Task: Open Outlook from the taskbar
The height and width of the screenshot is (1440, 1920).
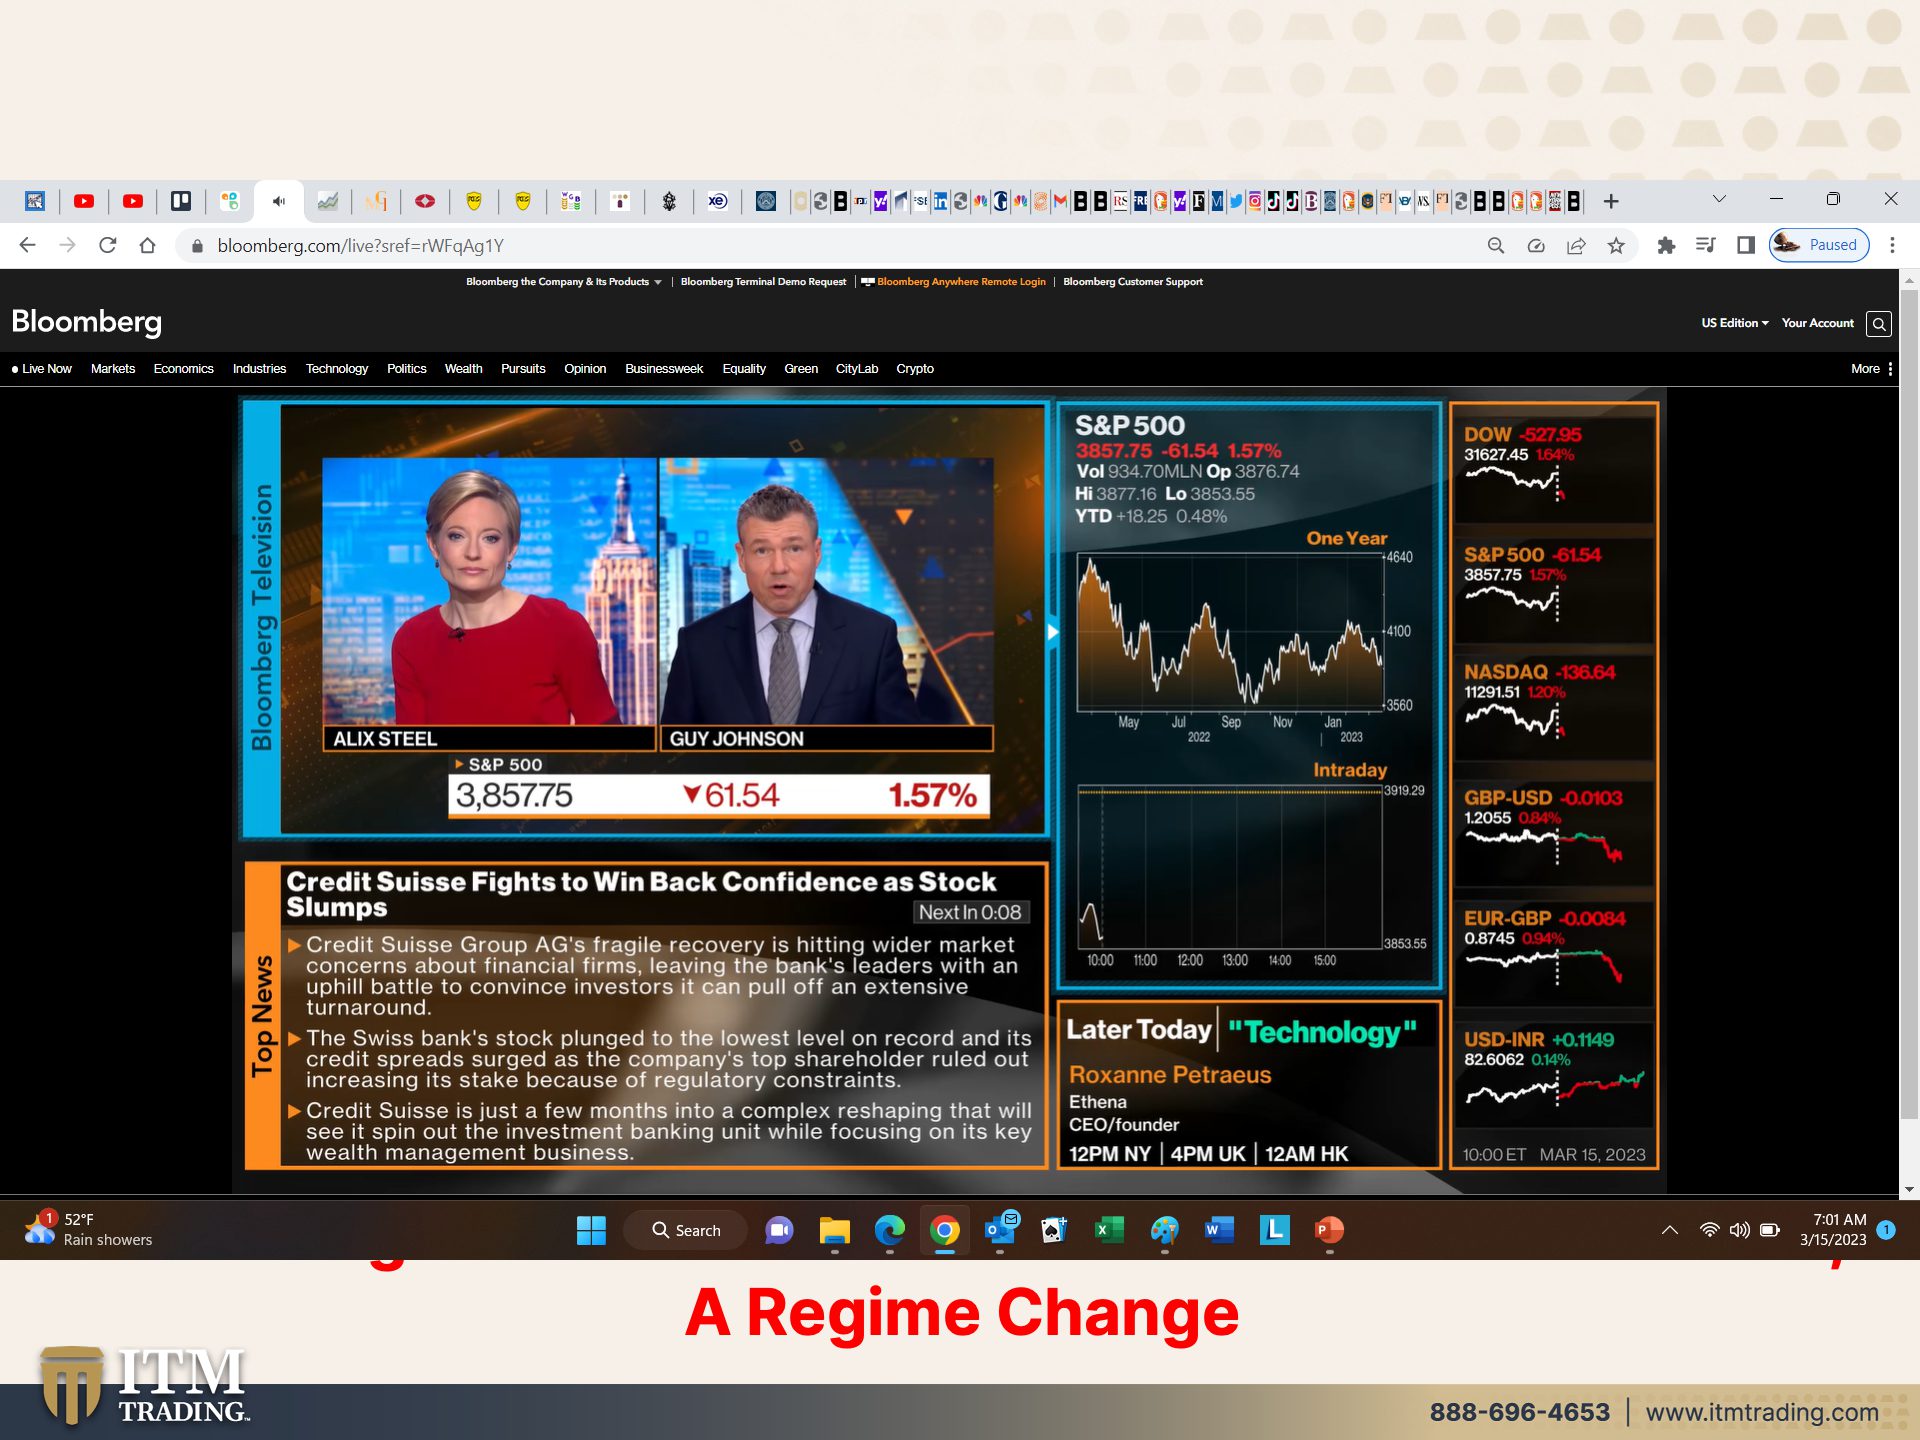Action: pyautogui.click(x=1000, y=1230)
